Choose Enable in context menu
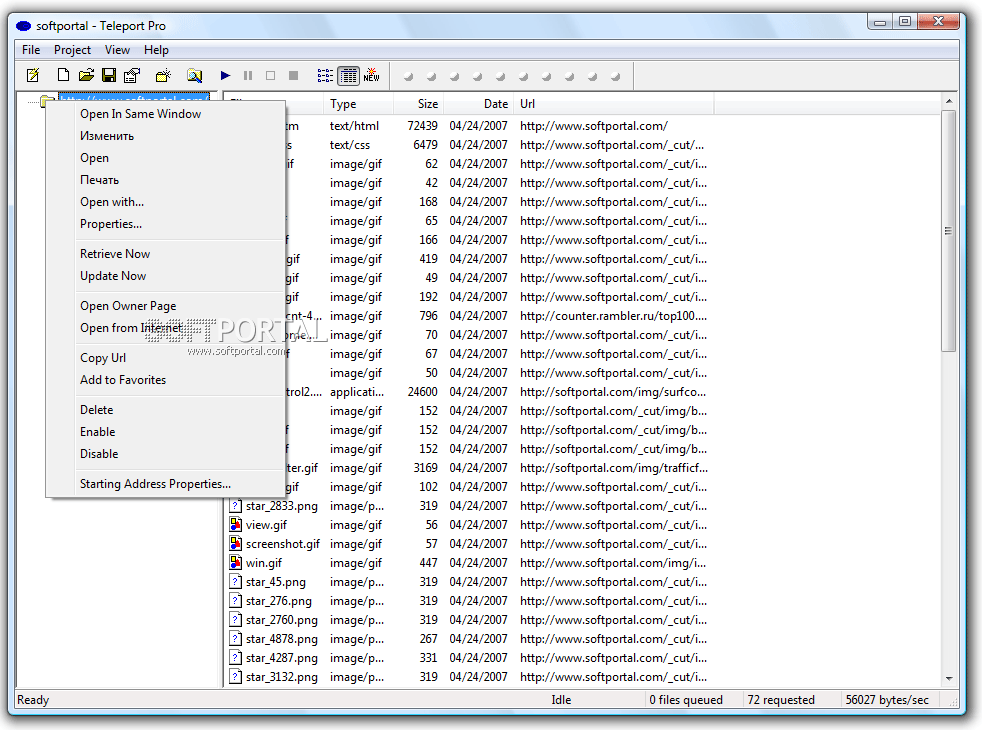982x730 pixels. 166,431
